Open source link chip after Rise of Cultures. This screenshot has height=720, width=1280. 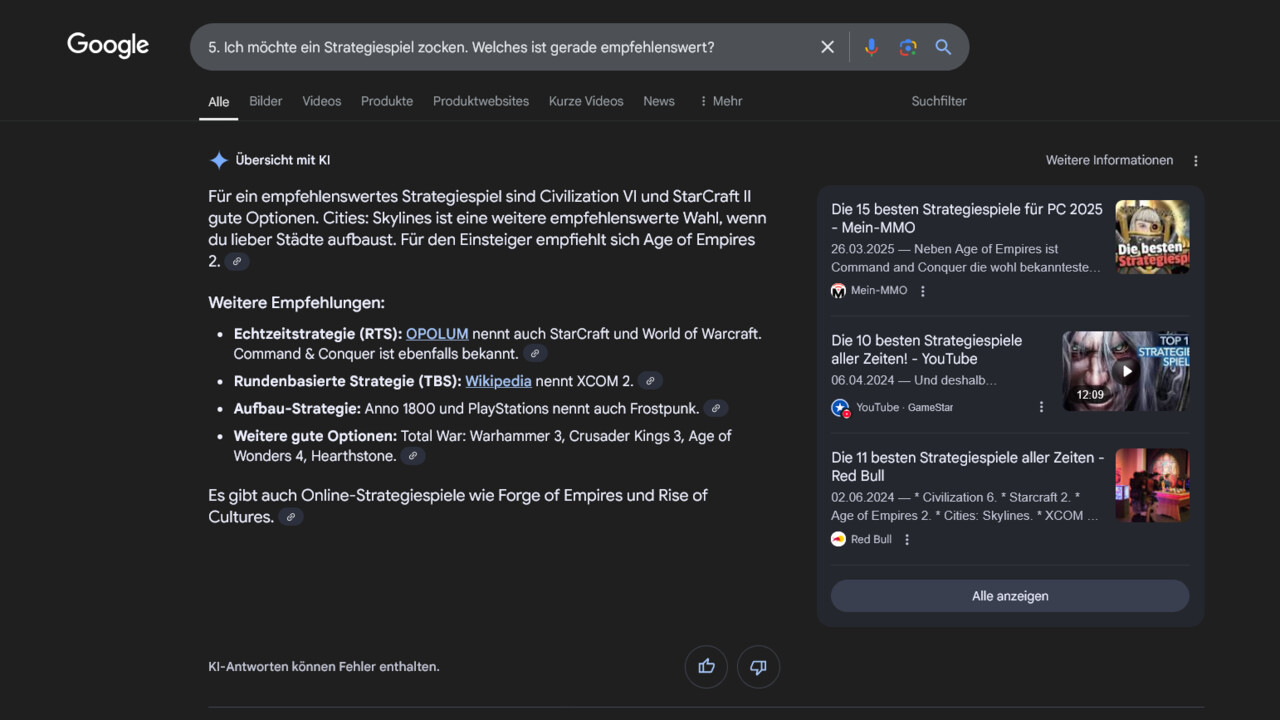(x=291, y=517)
